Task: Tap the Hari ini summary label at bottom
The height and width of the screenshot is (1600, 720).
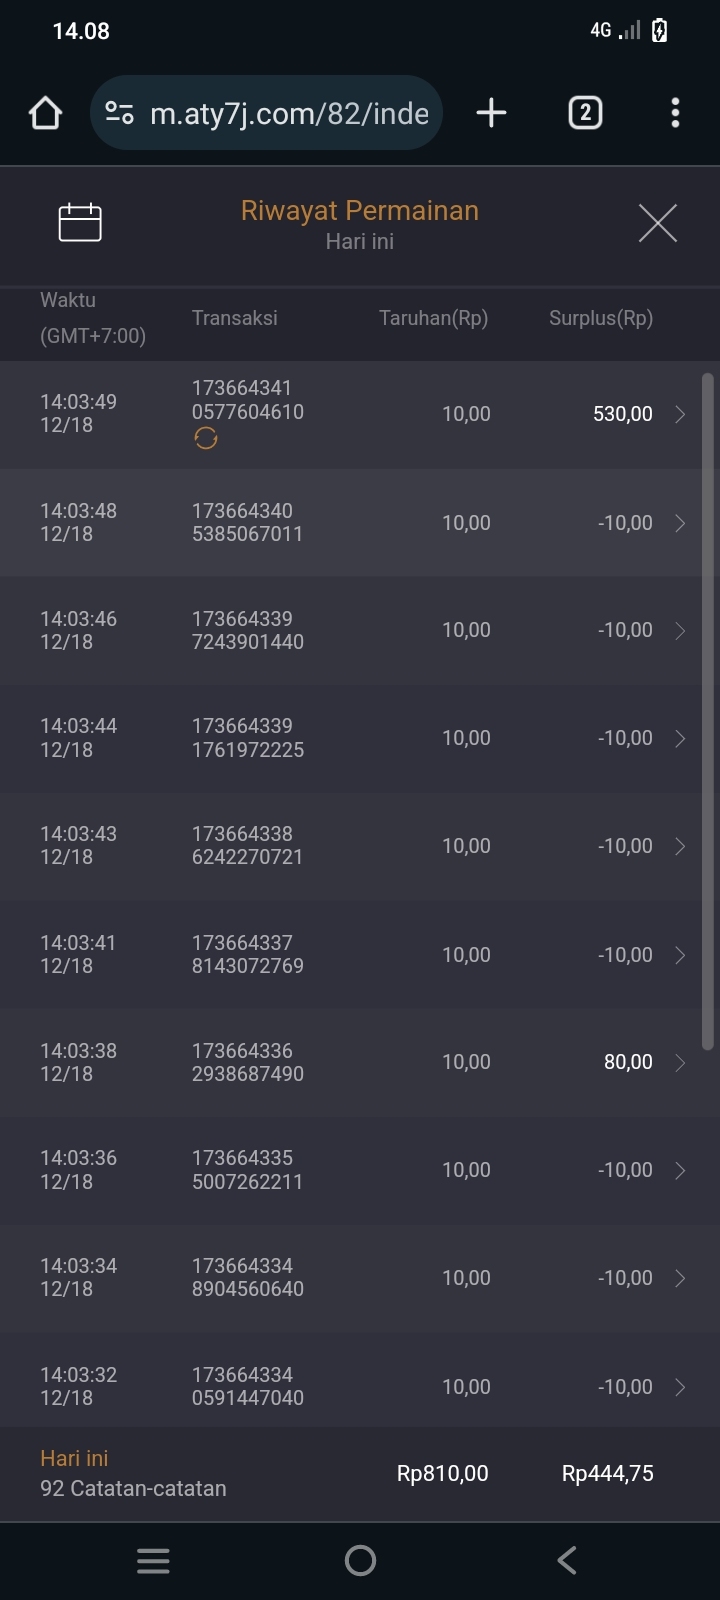Action: pos(74,1458)
